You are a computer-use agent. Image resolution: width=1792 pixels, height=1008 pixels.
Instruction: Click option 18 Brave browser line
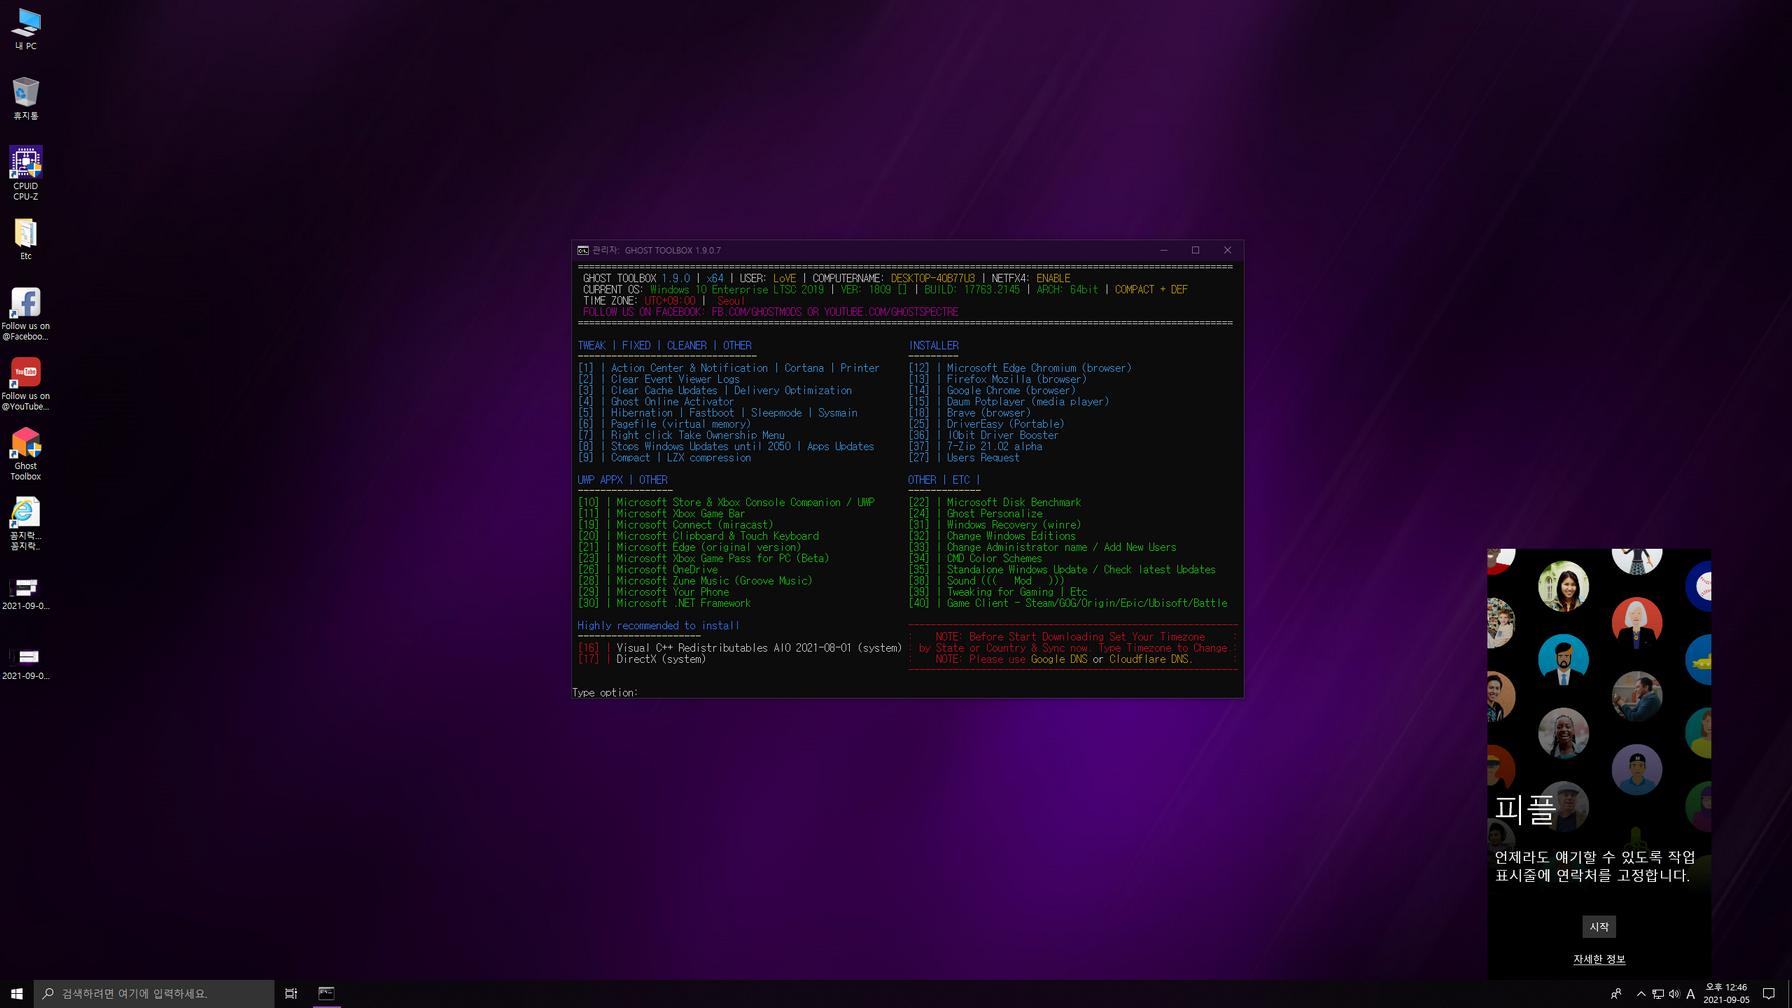(969, 413)
